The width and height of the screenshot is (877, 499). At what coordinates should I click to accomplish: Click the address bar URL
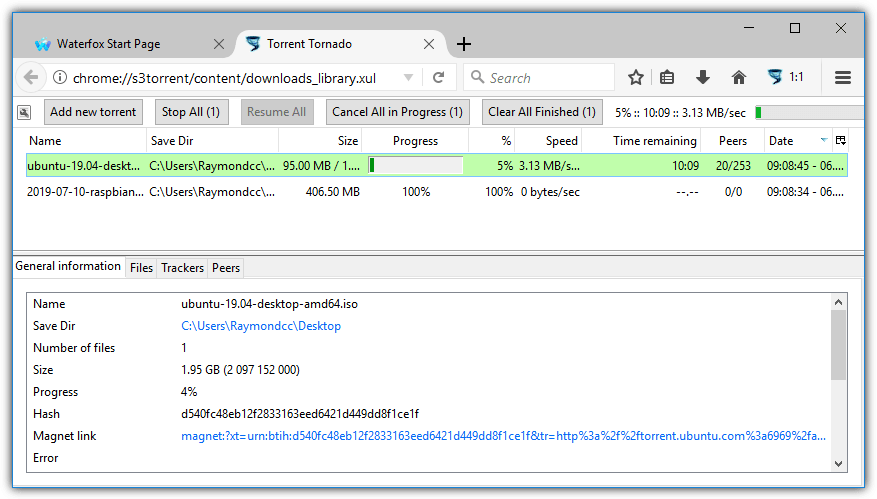224,78
